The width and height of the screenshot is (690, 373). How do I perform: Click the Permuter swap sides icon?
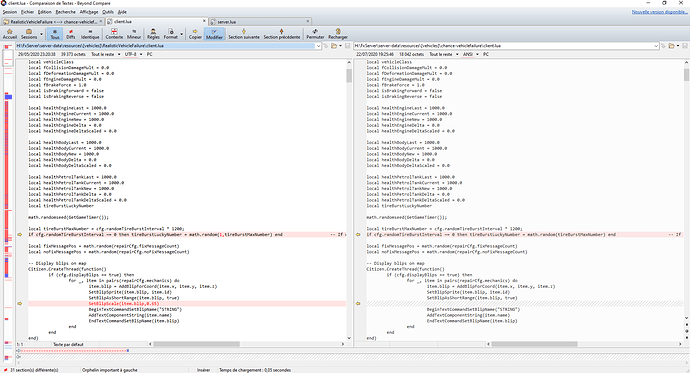(x=315, y=34)
